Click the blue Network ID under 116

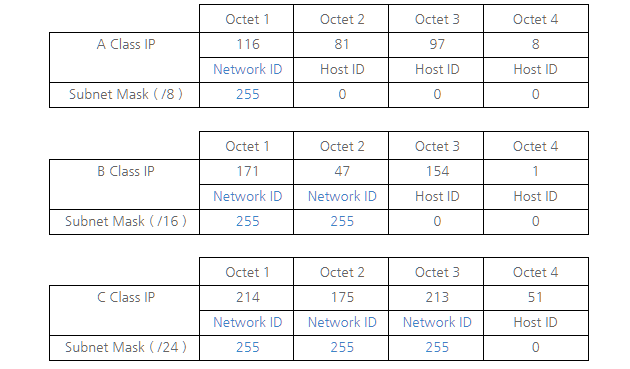(x=248, y=69)
